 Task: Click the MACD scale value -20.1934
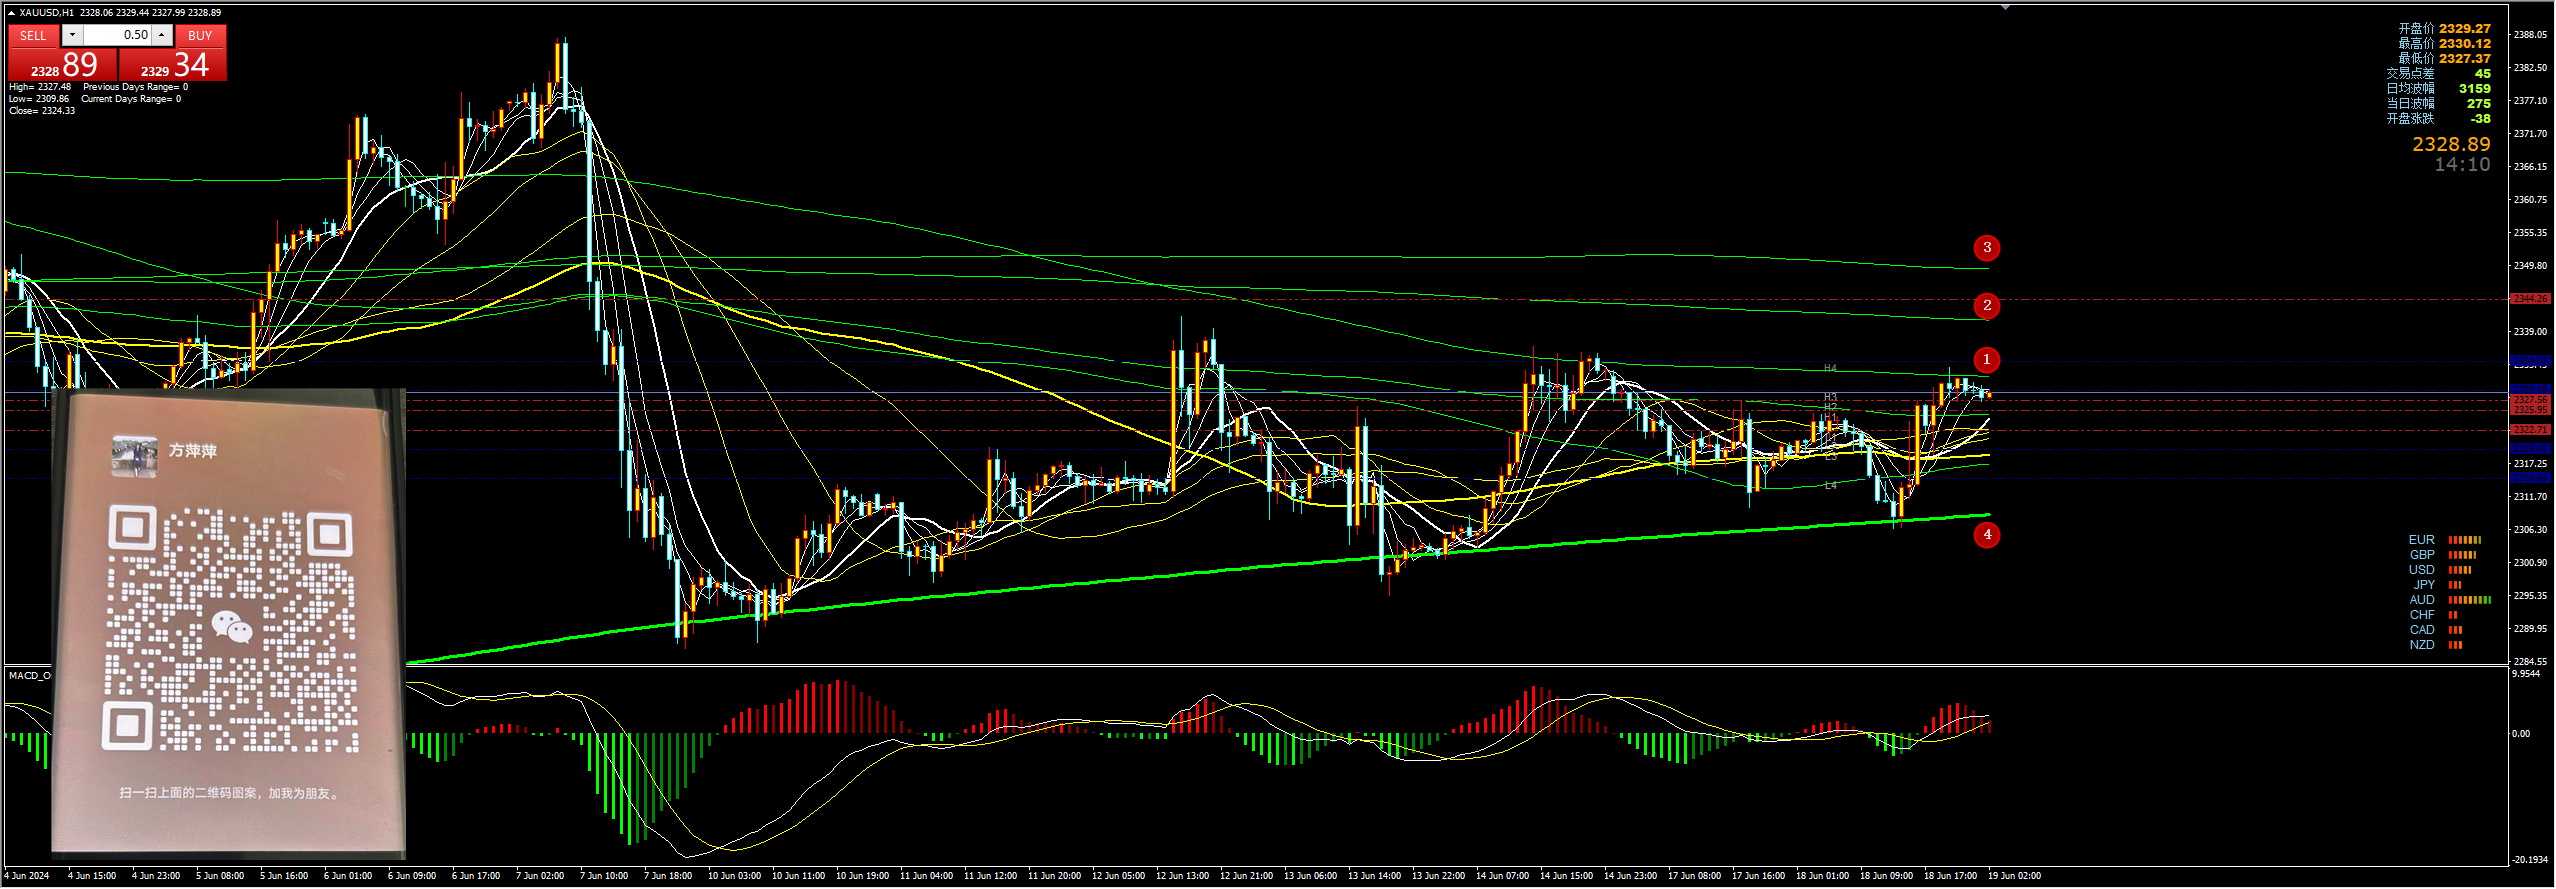click(x=2530, y=860)
